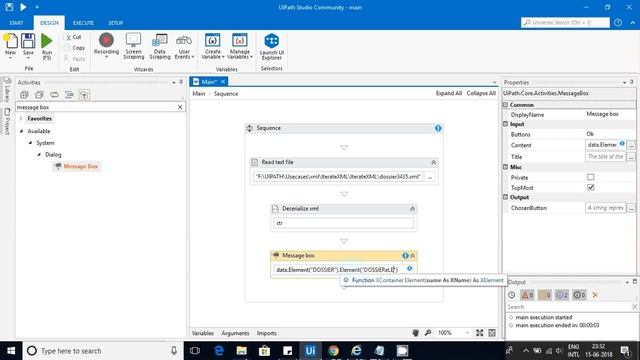Image resolution: width=640 pixels, height=360 pixels.
Task: Launch Screen Scraping wizard
Action: (x=133, y=46)
